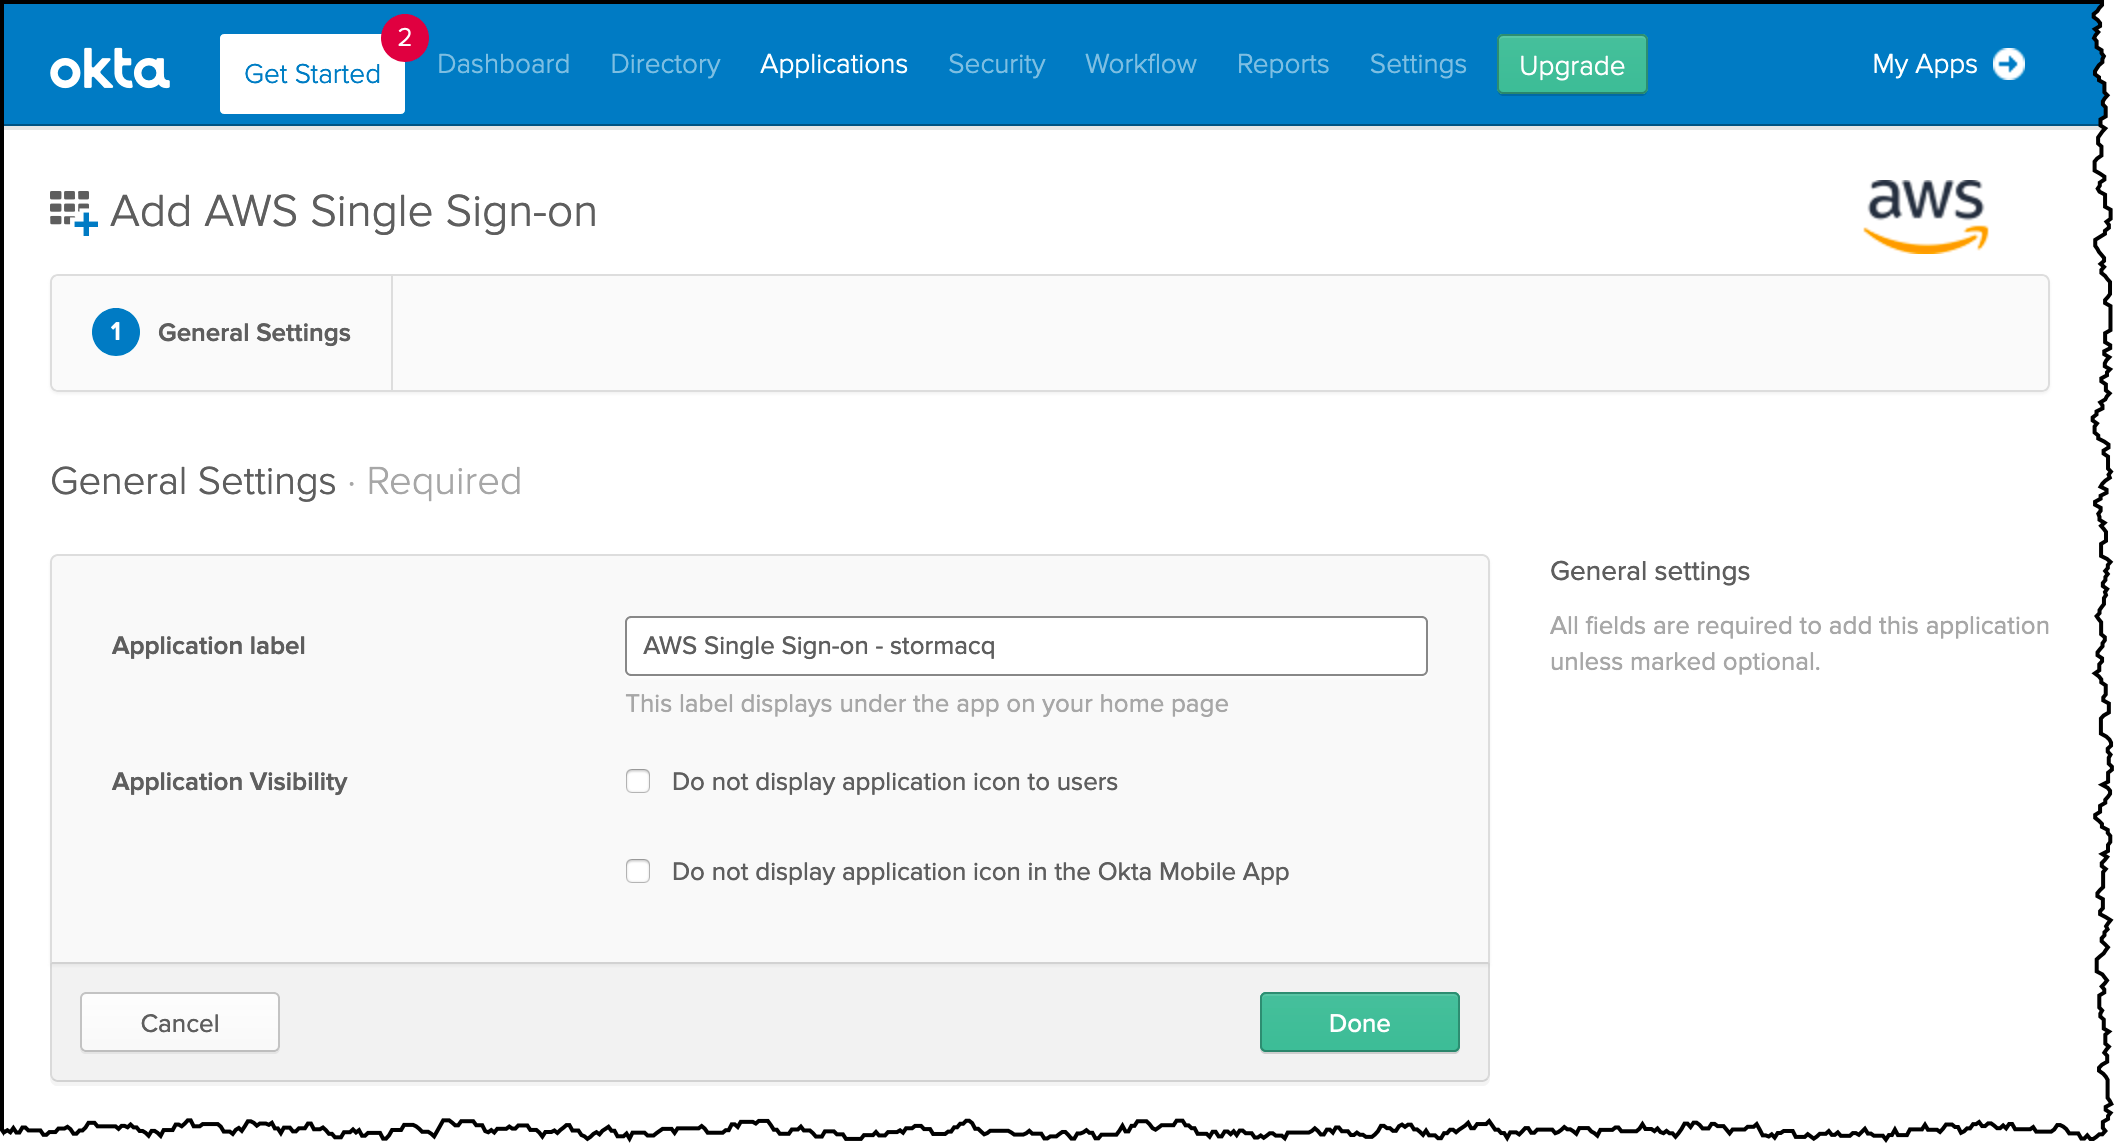Check hide icon in Okta Mobile App
The width and height of the screenshot is (2116, 1144).
point(638,871)
